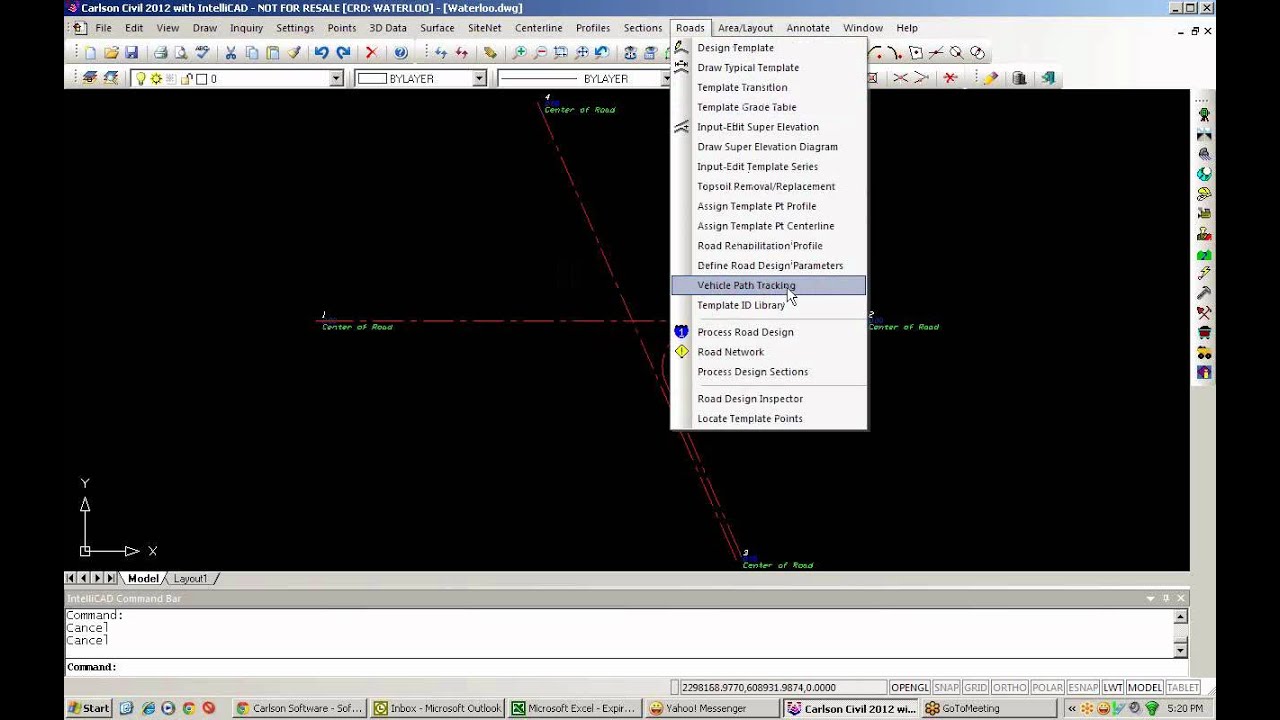
Task: Run the ABC spell check icon
Action: 202,53
